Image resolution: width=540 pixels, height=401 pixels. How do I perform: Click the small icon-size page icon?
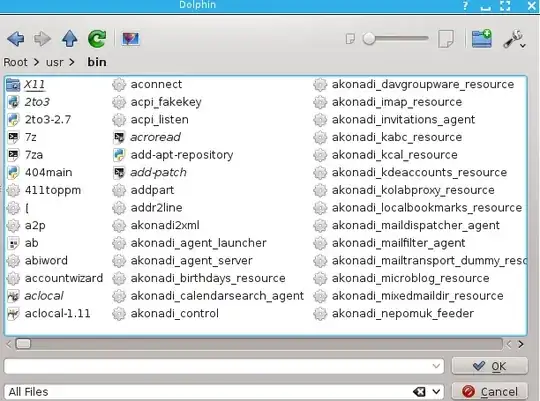click(x=350, y=39)
